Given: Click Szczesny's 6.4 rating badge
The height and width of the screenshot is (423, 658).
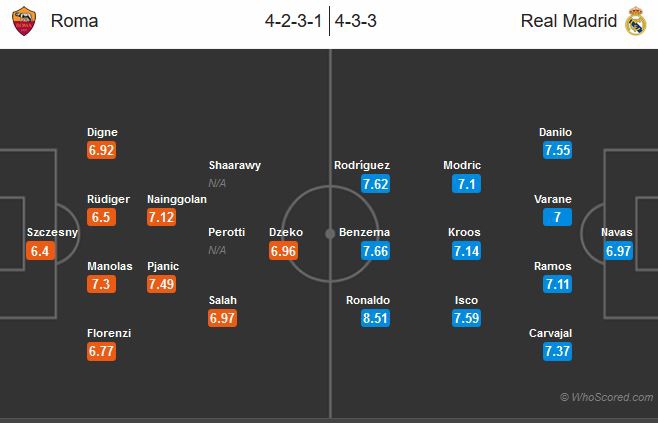Looking at the screenshot, I should 40,251.
